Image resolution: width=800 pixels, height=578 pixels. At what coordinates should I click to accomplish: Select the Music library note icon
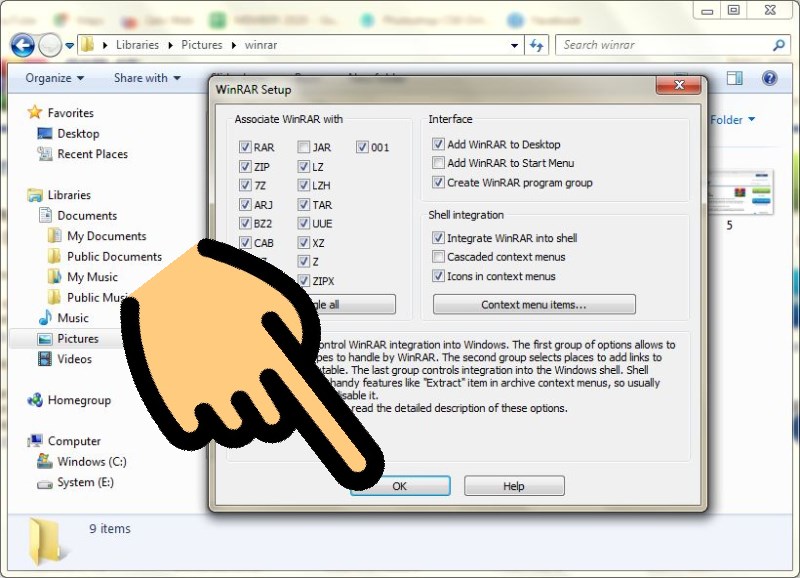coord(45,317)
